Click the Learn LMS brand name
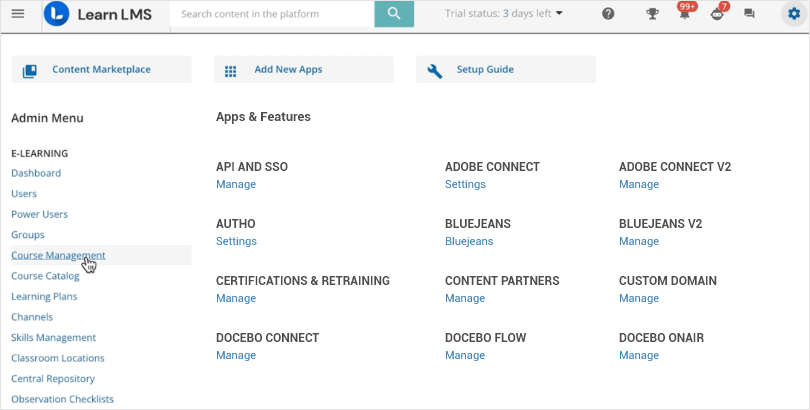Viewport: 810px width, 410px height. click(x=115, y=14)
